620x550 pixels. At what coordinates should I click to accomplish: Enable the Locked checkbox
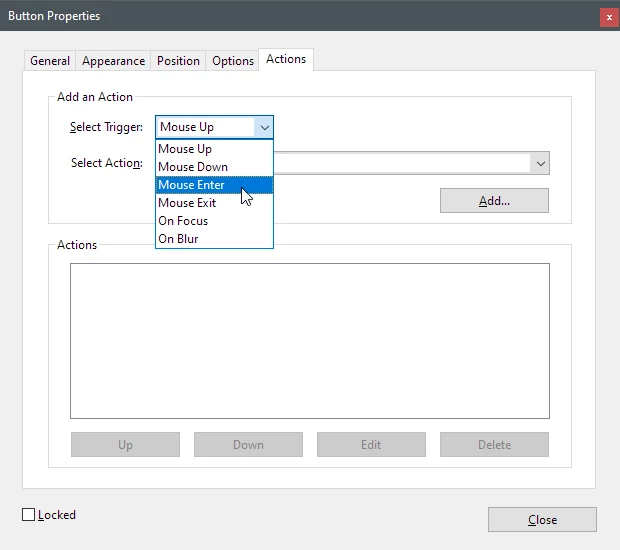(28, 514)
